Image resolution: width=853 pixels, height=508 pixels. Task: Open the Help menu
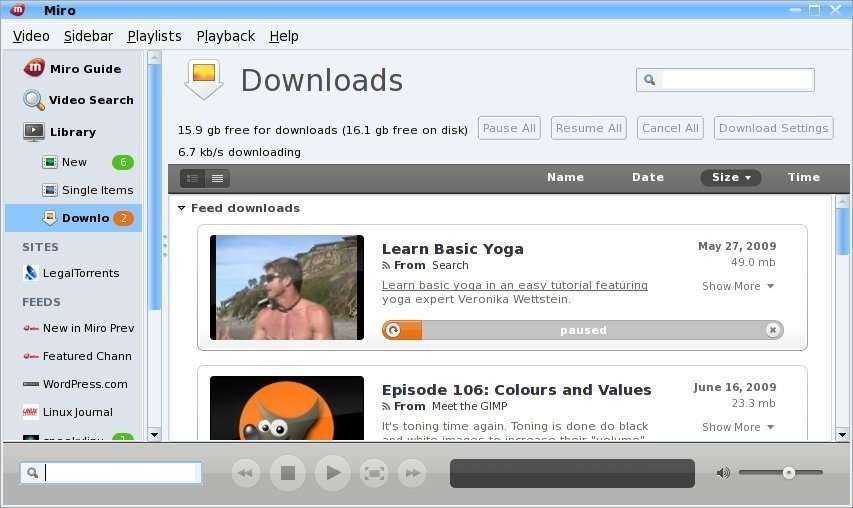tap(284, 36)
